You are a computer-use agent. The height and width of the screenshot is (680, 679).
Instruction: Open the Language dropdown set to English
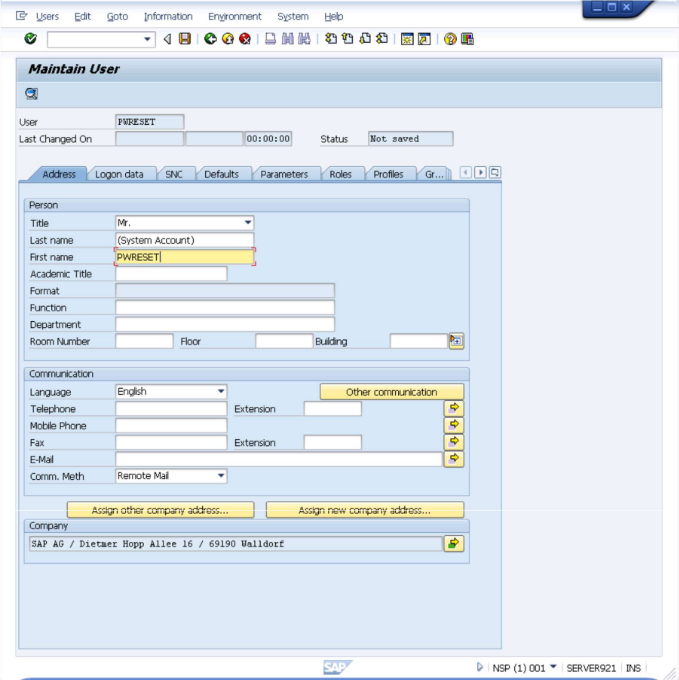221,392
